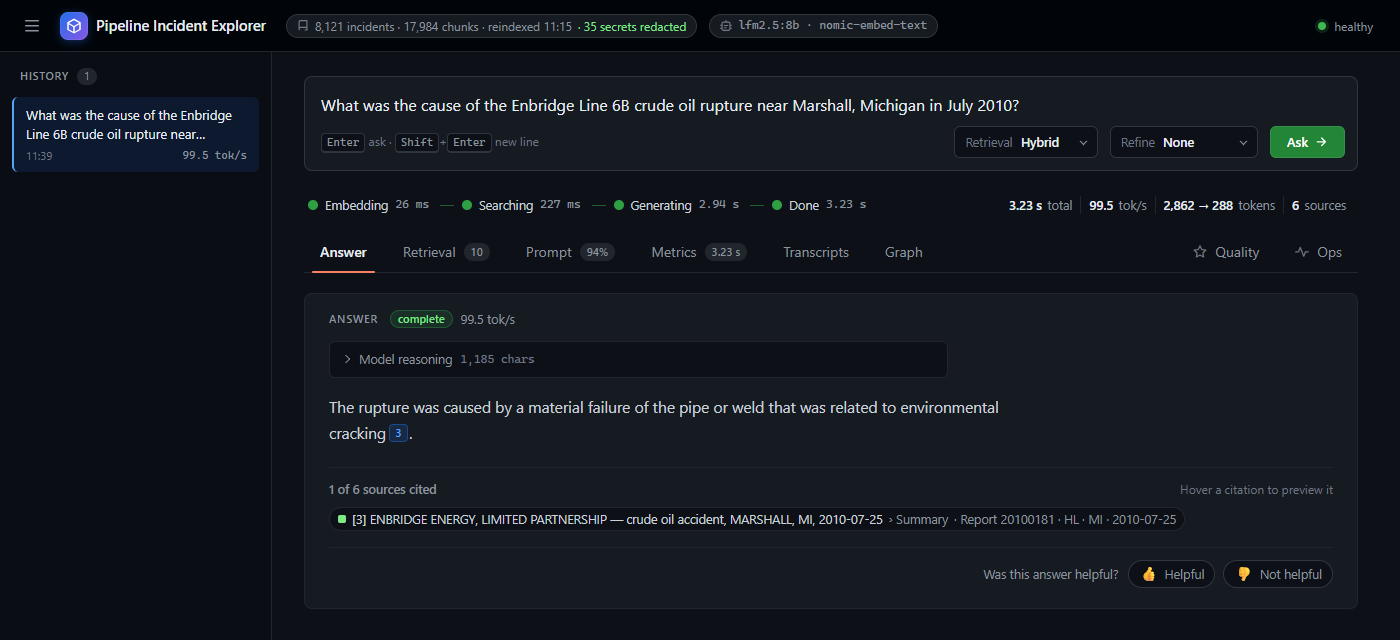The image size is (1400, 640).
Task: Click the complete status badge
Action: point(421,319)
